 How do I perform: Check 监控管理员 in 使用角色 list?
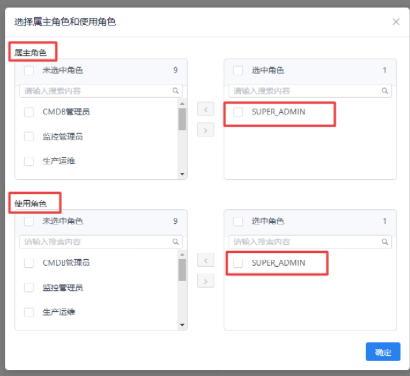click(x=29, y=288)
